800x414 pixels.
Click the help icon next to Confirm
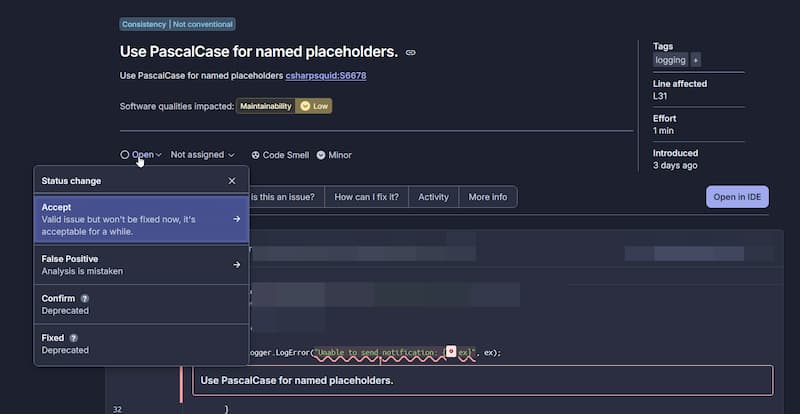[x=85, y=298]
